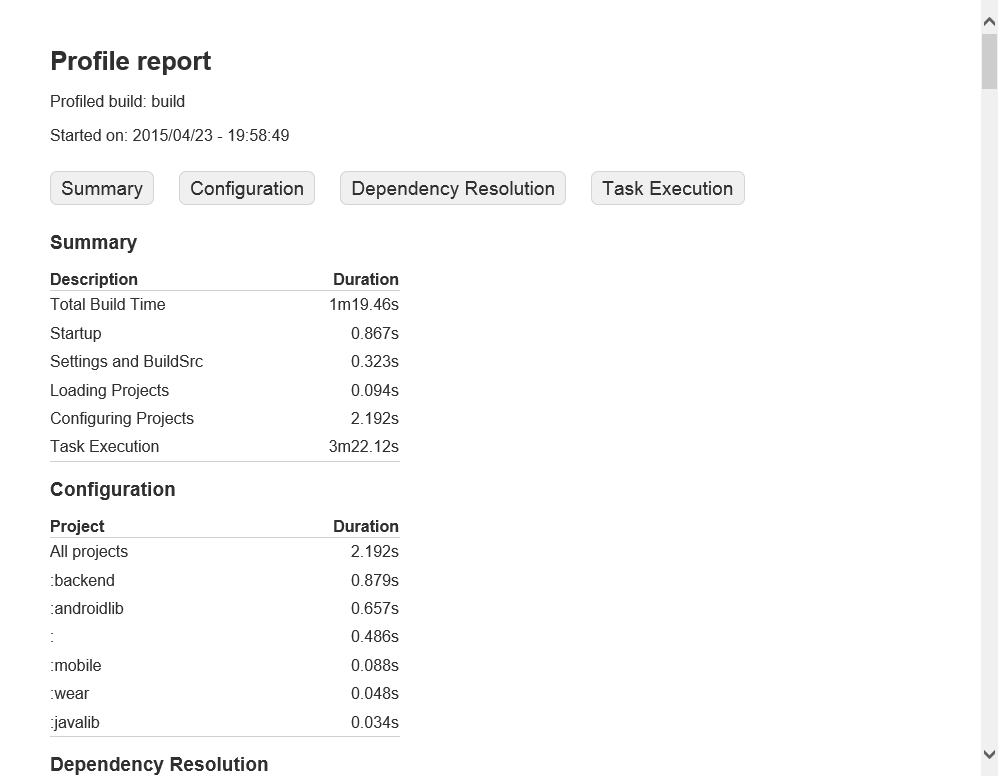998x776 pixels.
Task: Select the :javalib project row
Action: pos(74,722)
